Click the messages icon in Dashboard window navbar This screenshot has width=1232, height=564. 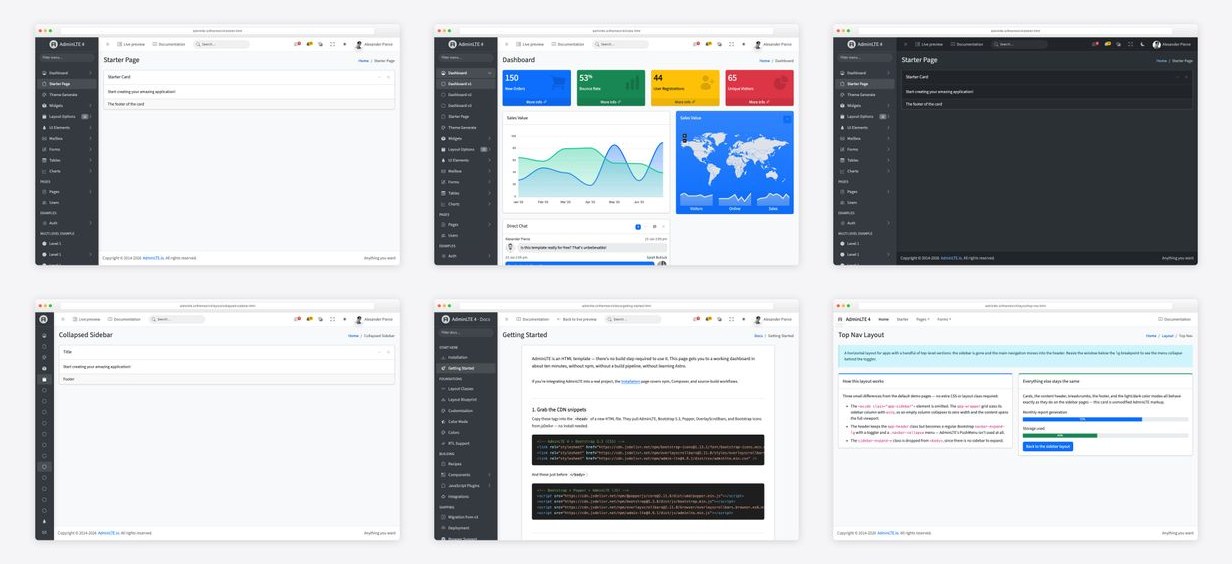(x=696, y=44)
